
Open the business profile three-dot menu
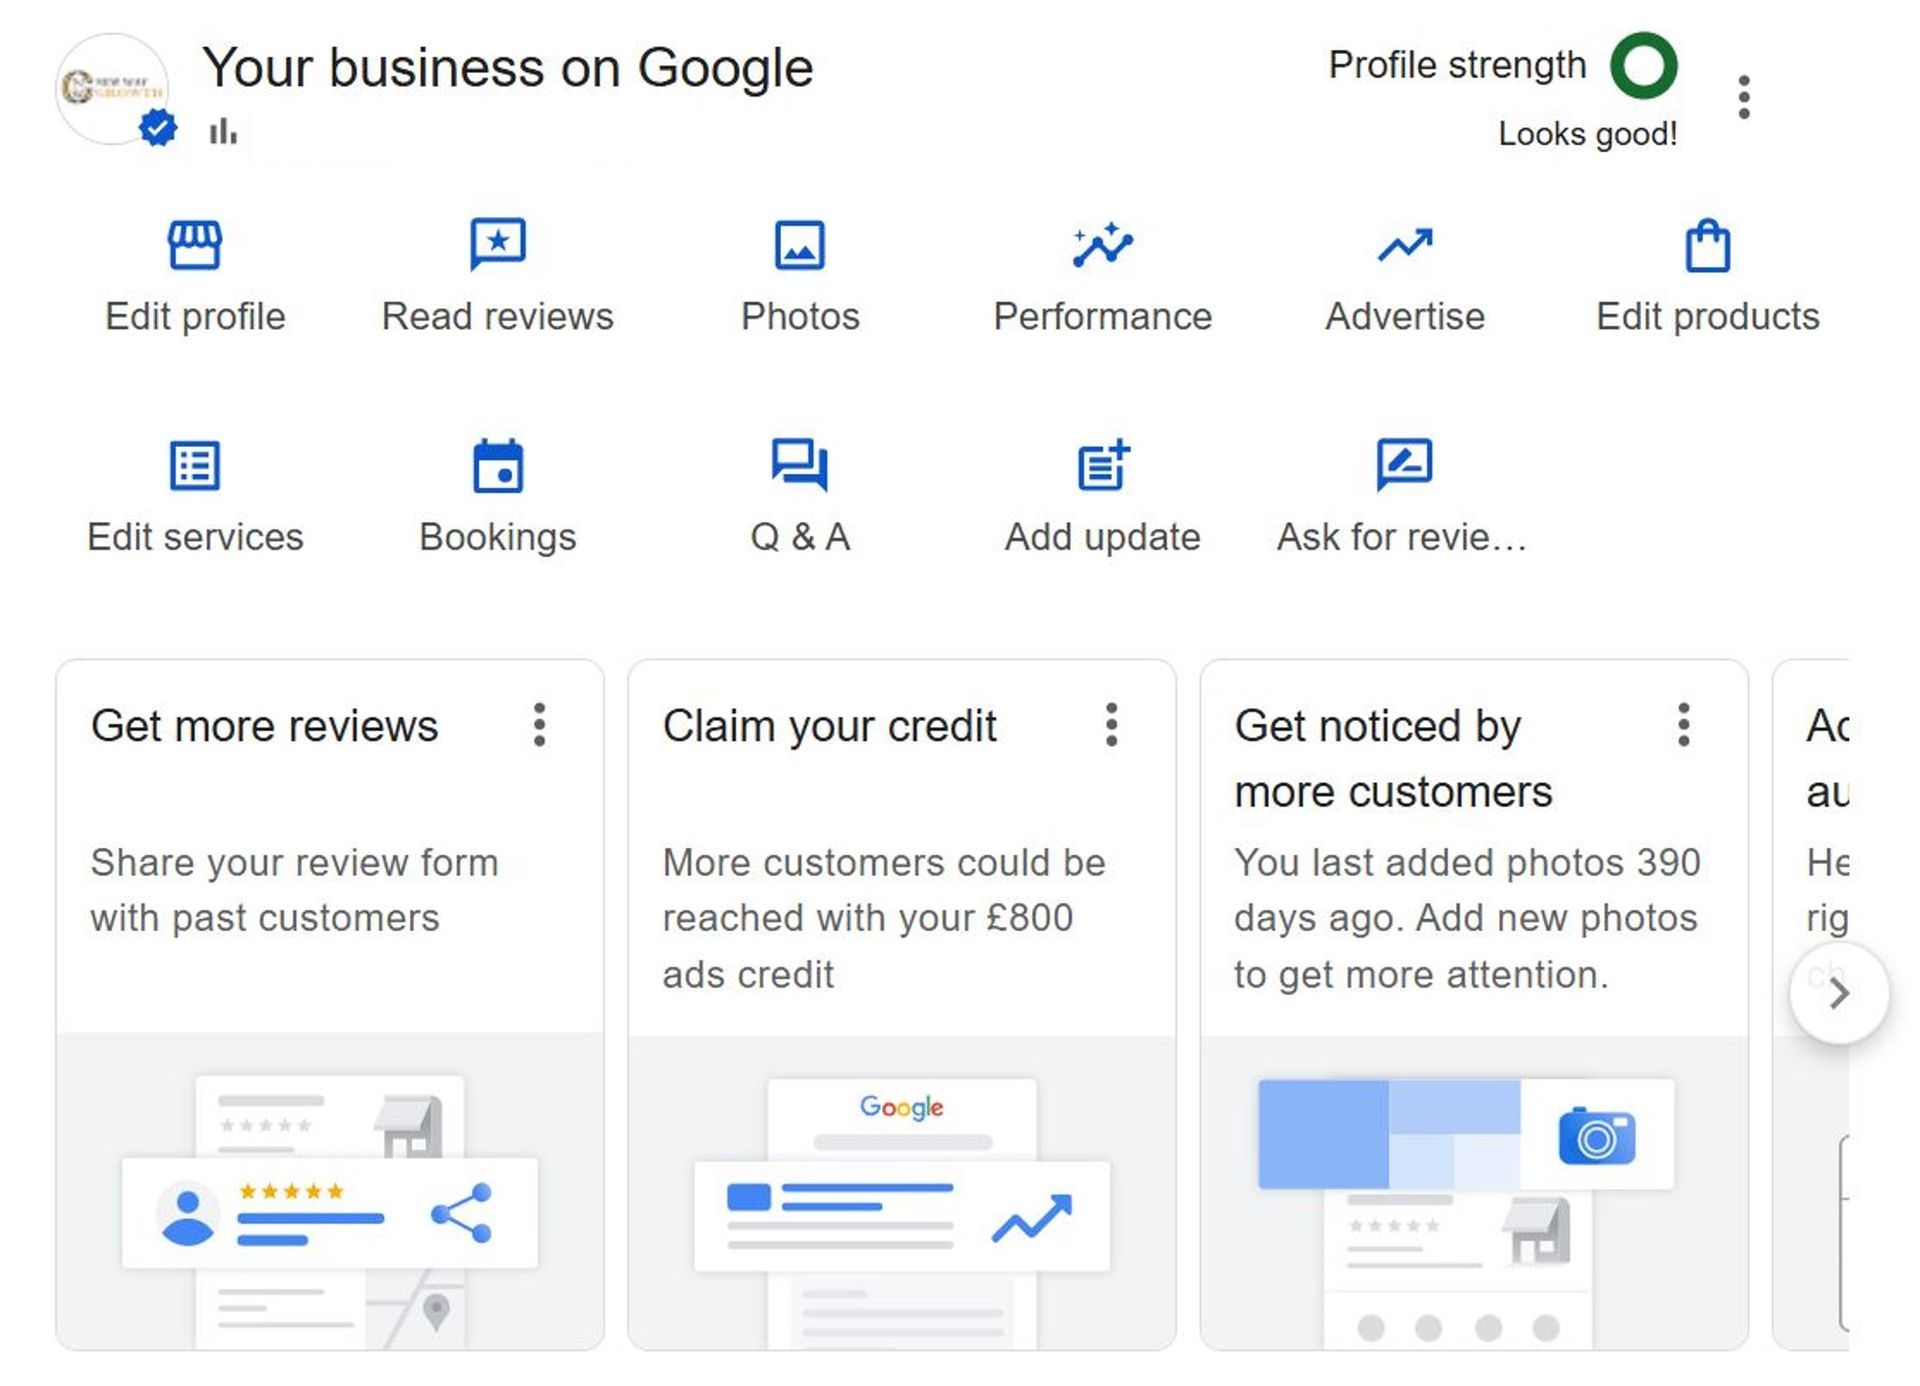click(1744, 97)
